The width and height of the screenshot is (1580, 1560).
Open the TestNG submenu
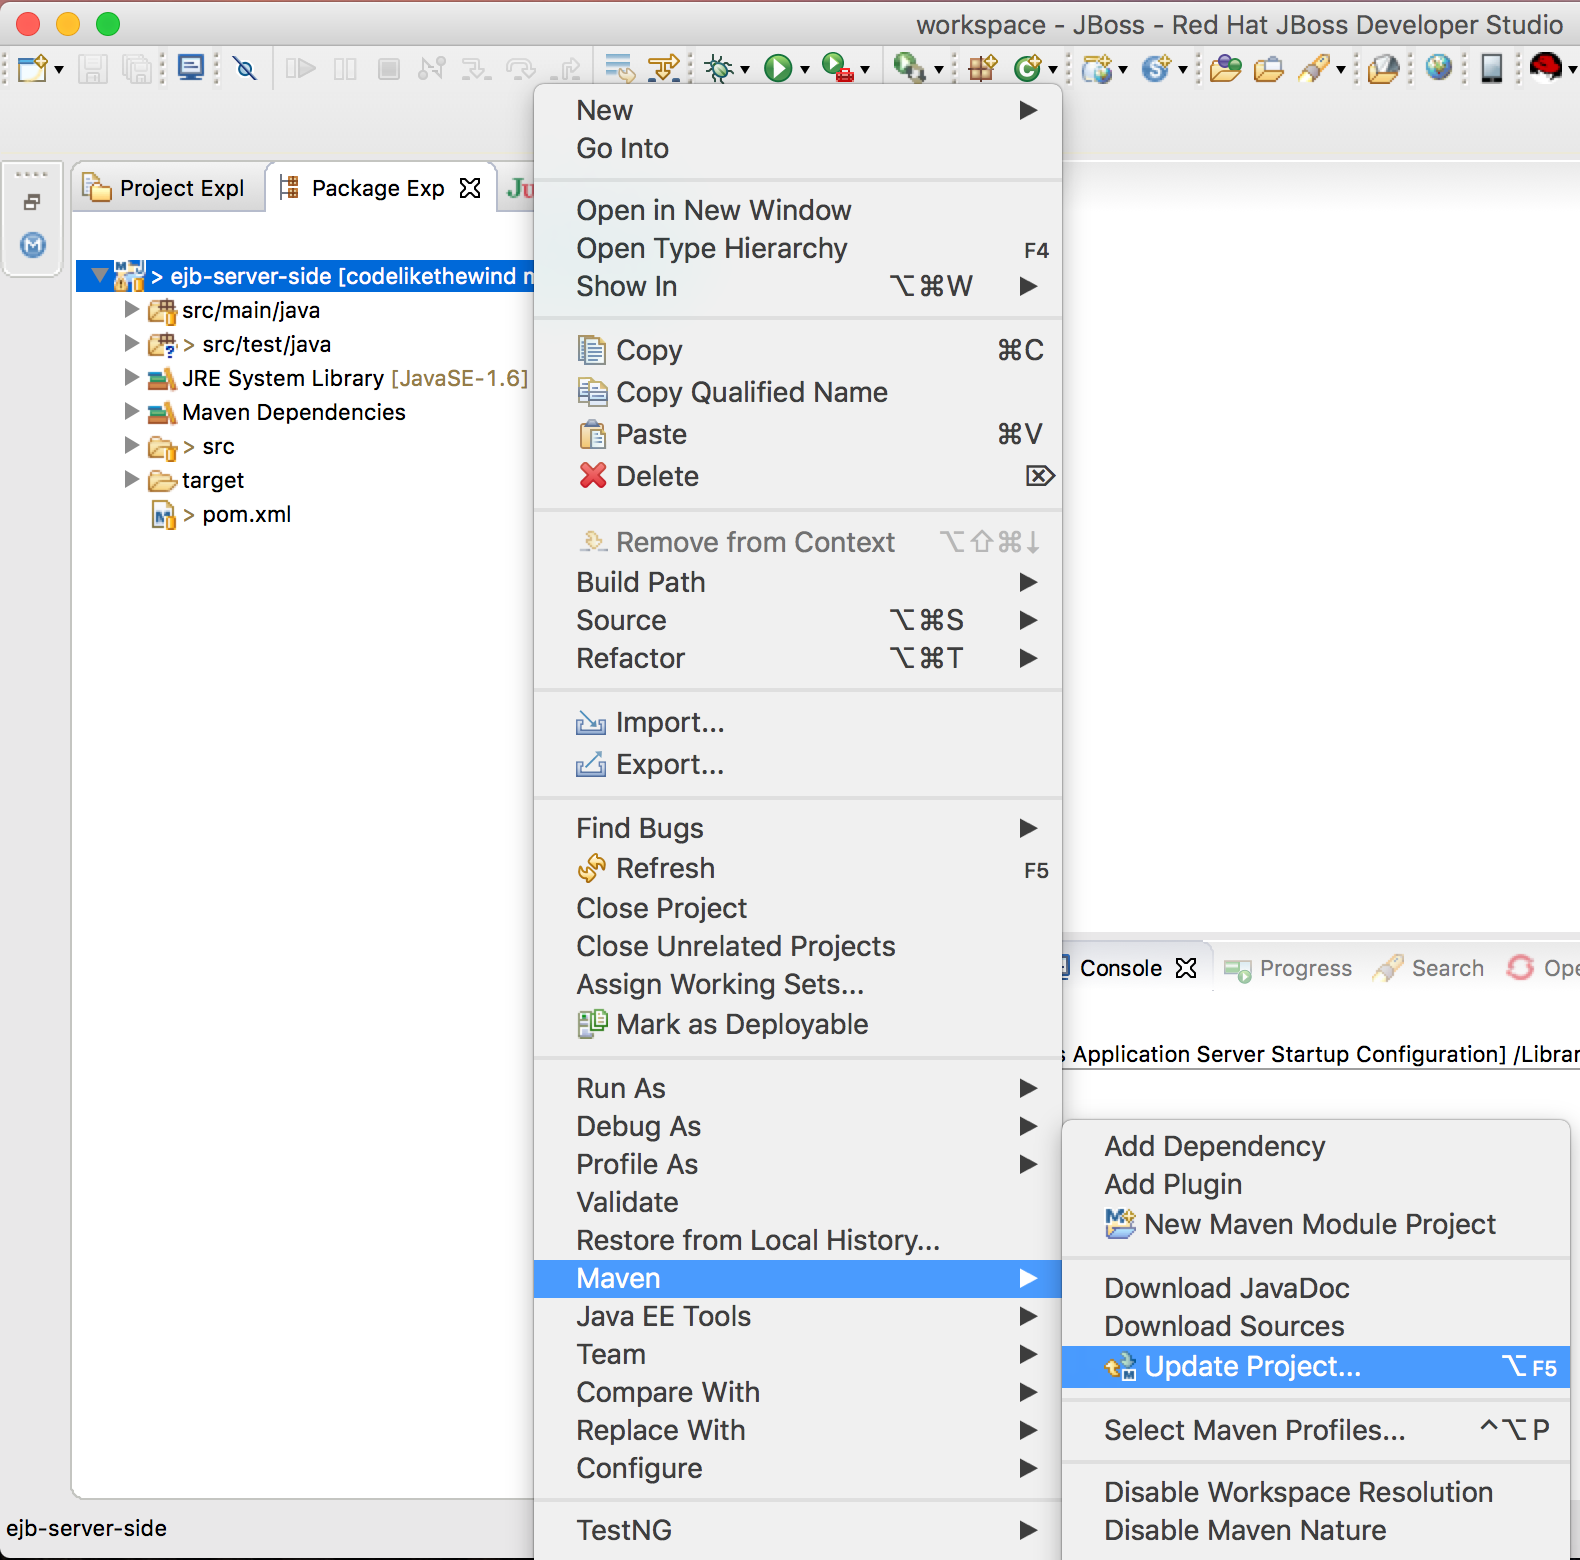tap(797, 1530)
